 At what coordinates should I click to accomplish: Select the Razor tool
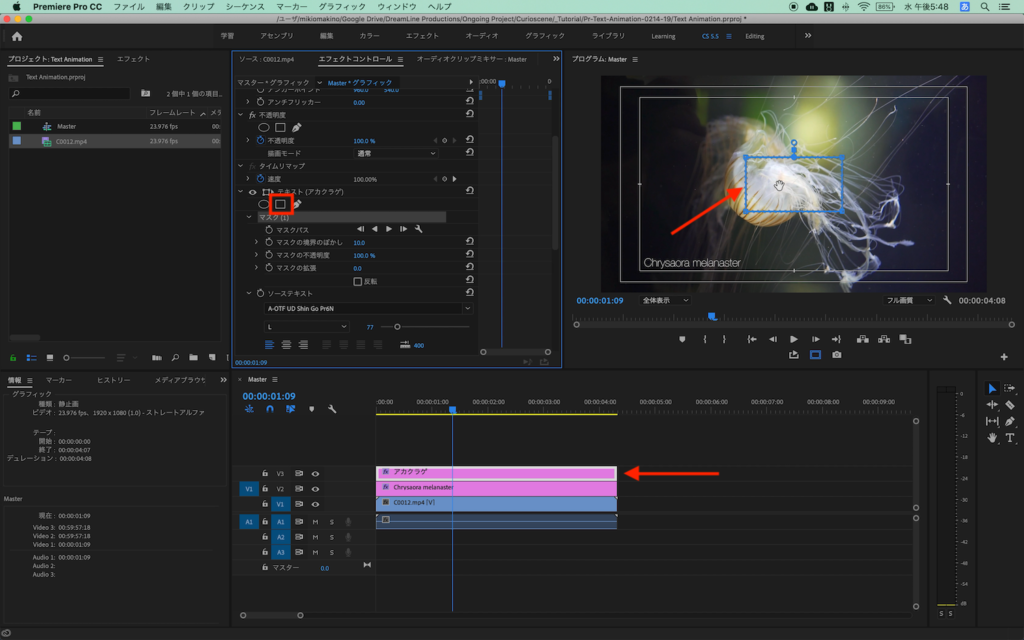point(1009,405)
